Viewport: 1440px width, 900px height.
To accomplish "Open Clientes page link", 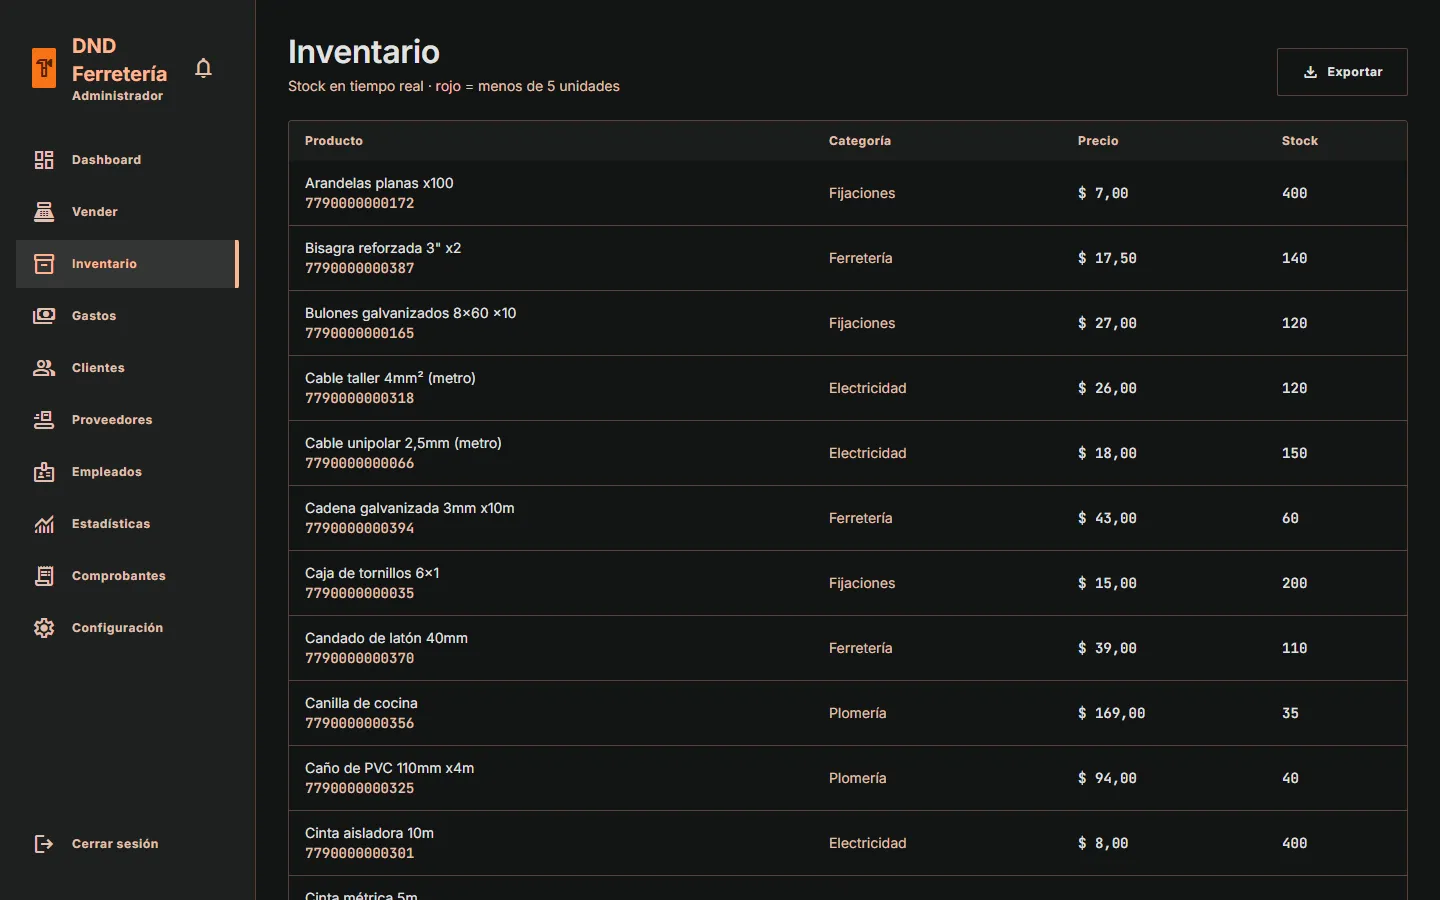I will click(127, 368).
